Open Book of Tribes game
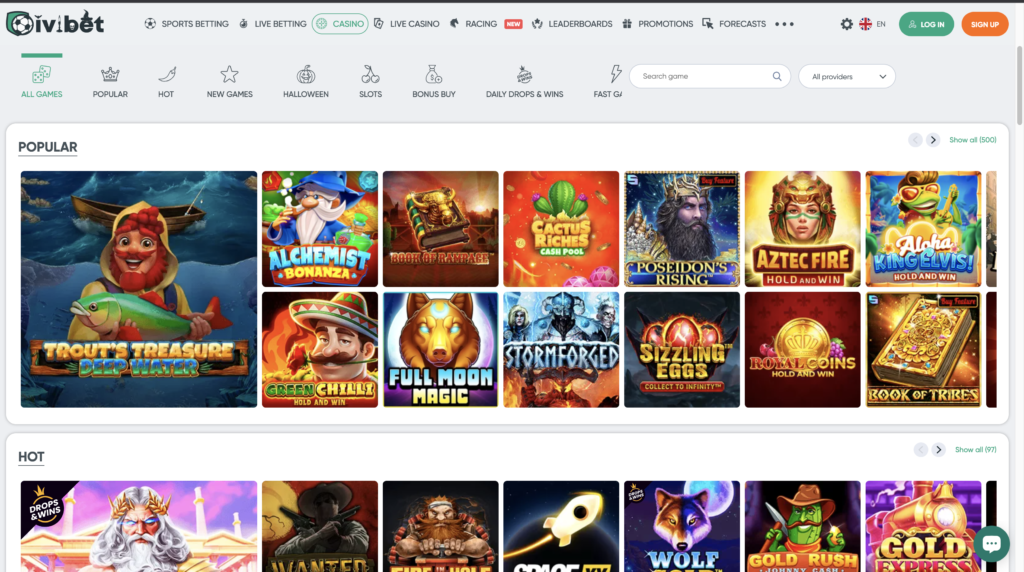 (x=923, y=350)
